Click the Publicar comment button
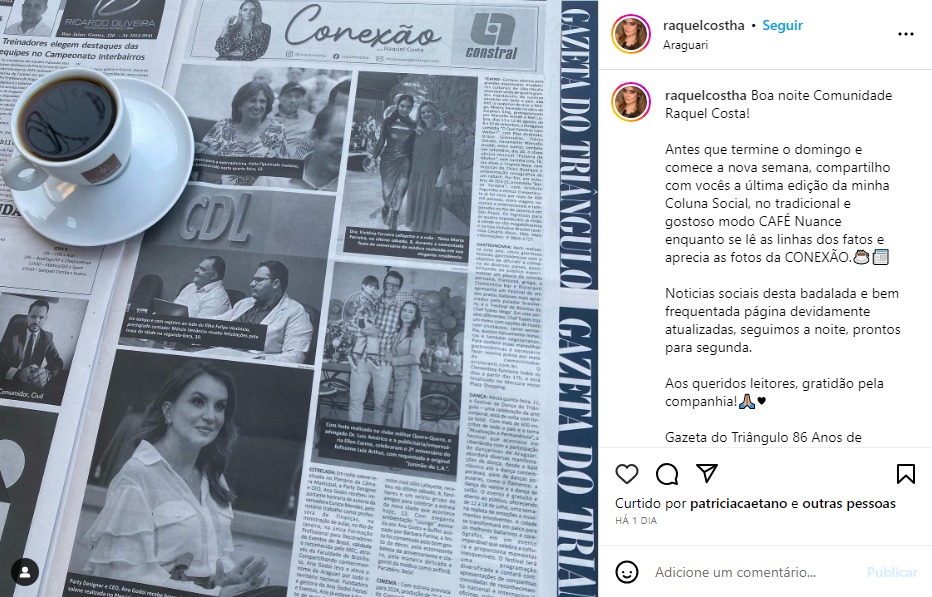932x597 pixels. click(x=892, y=572)
